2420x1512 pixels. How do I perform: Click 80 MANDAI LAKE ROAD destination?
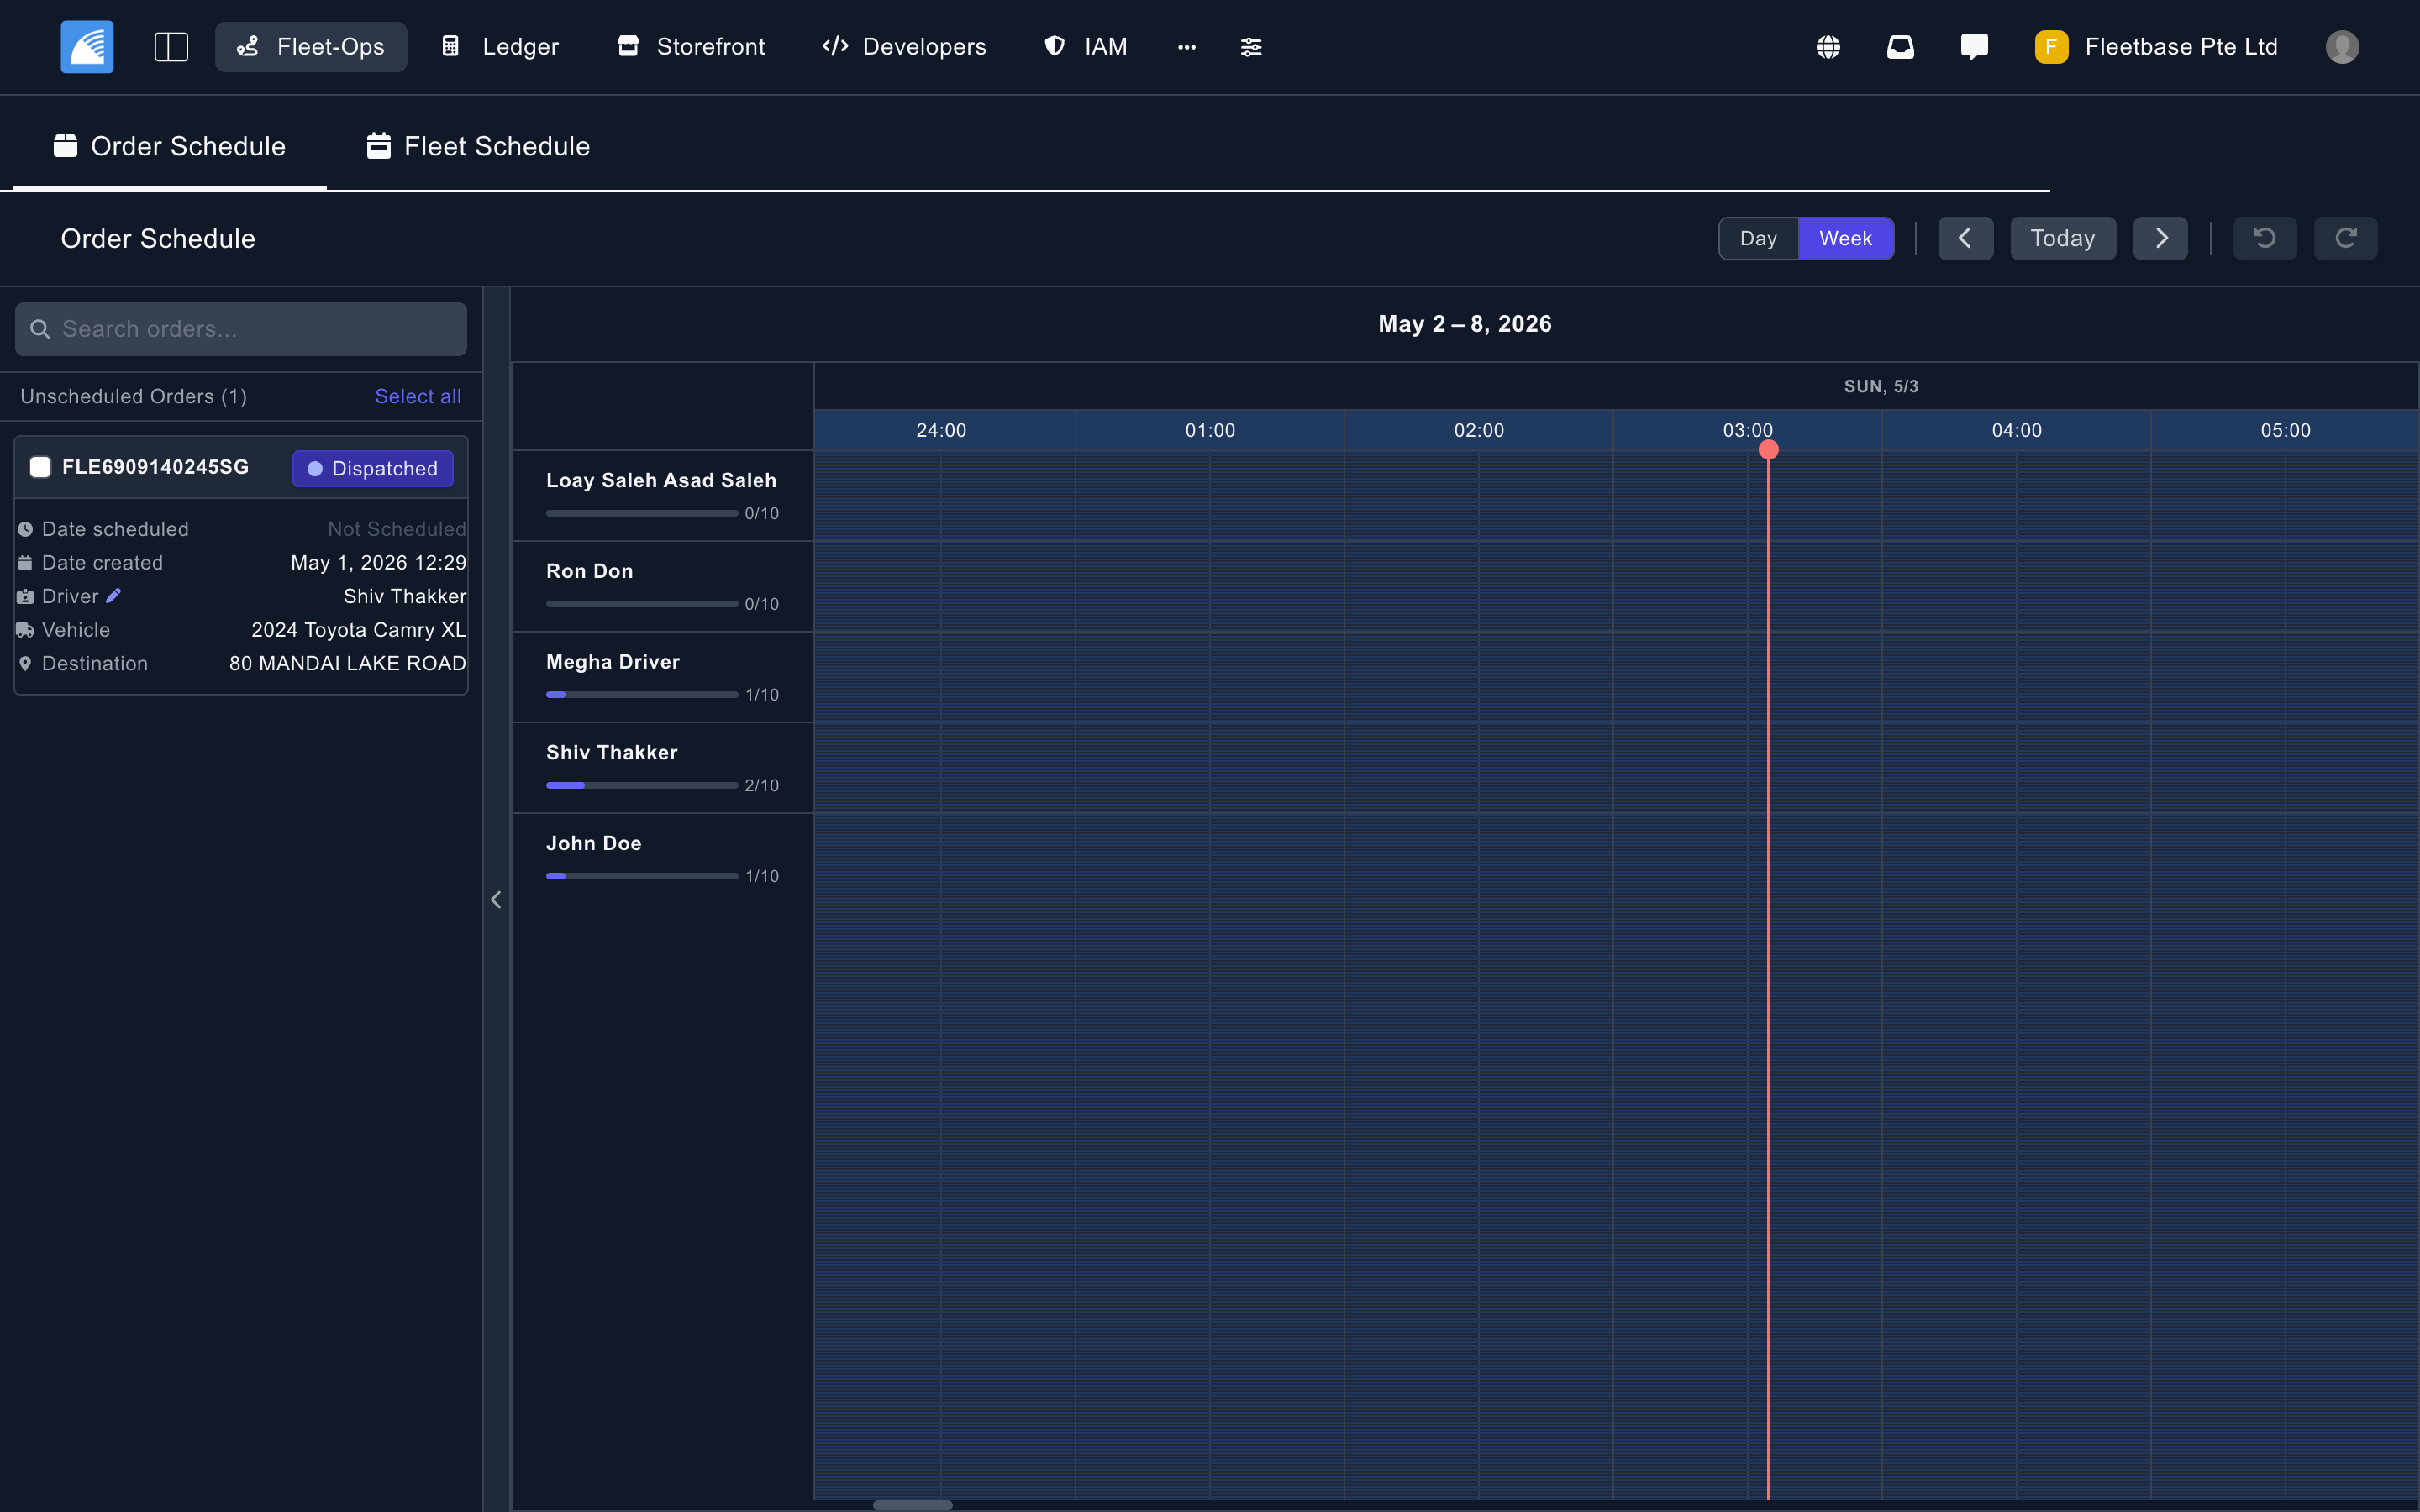click(347, 663)
